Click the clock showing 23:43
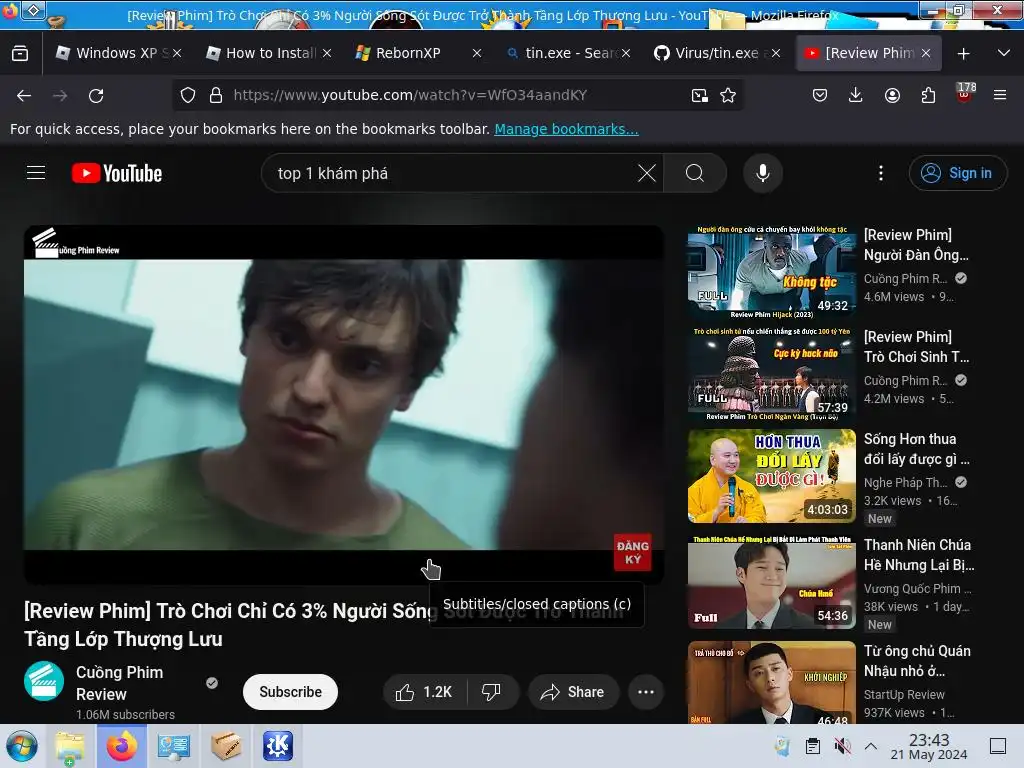This screenshot has height=768, width=1024. 929,746
